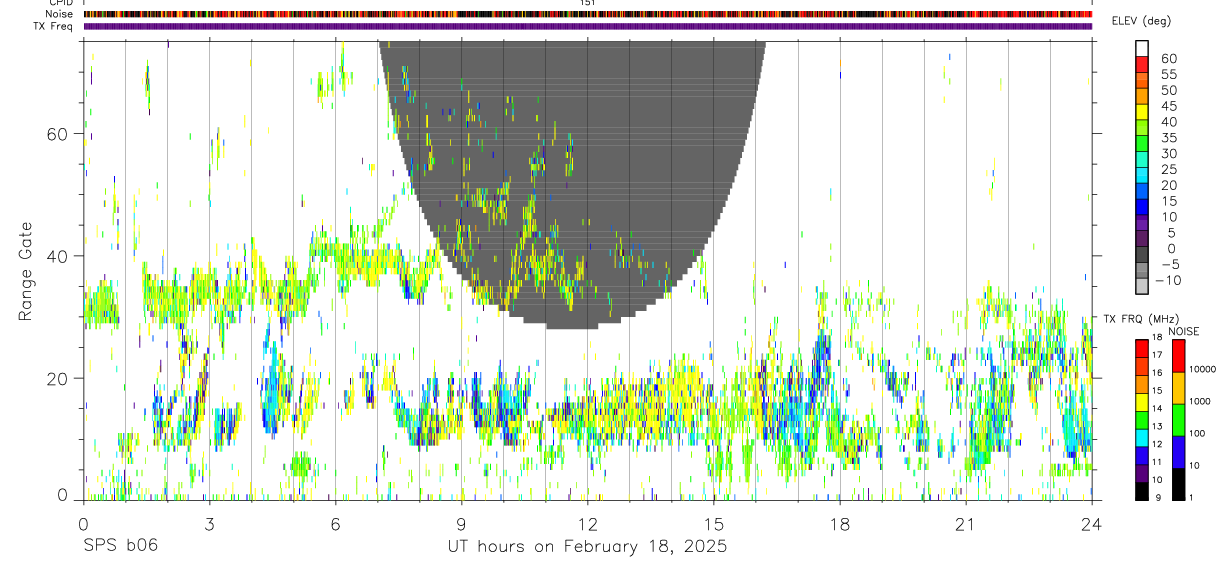Image resolution: width=1228 pixels, height=567 pixels.
Task: Select the red ELEV swatch between 60 and 55
Action: (x=1141, y=65)
